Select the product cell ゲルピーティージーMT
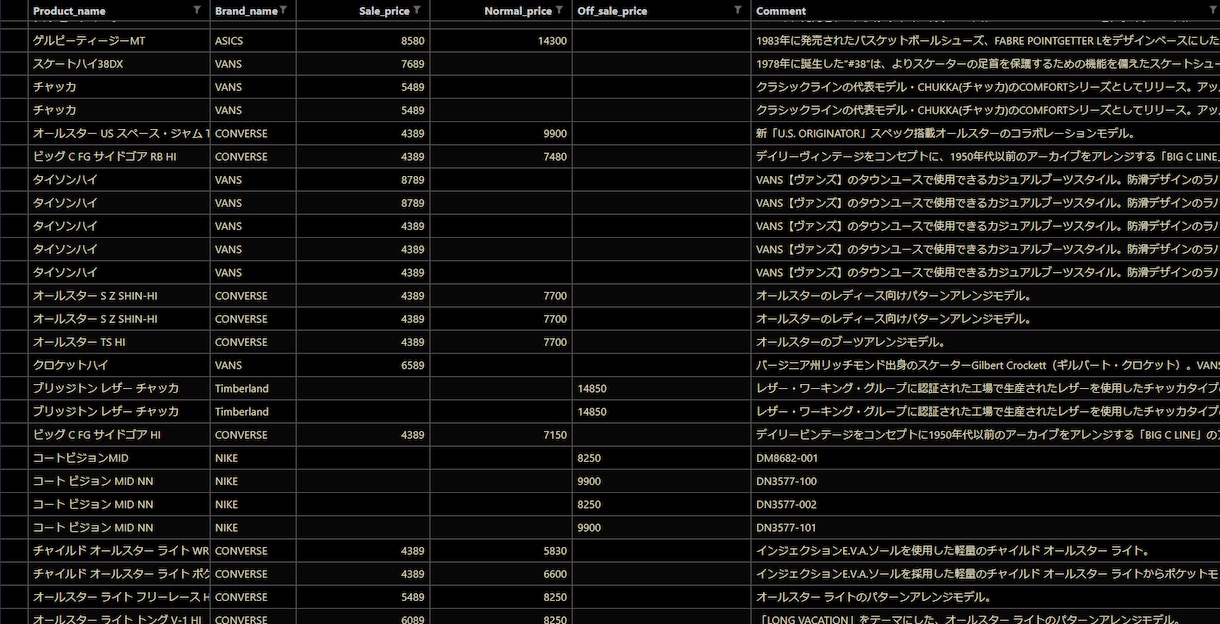This screenshot has width=1220, height=624. click(119, 41)
